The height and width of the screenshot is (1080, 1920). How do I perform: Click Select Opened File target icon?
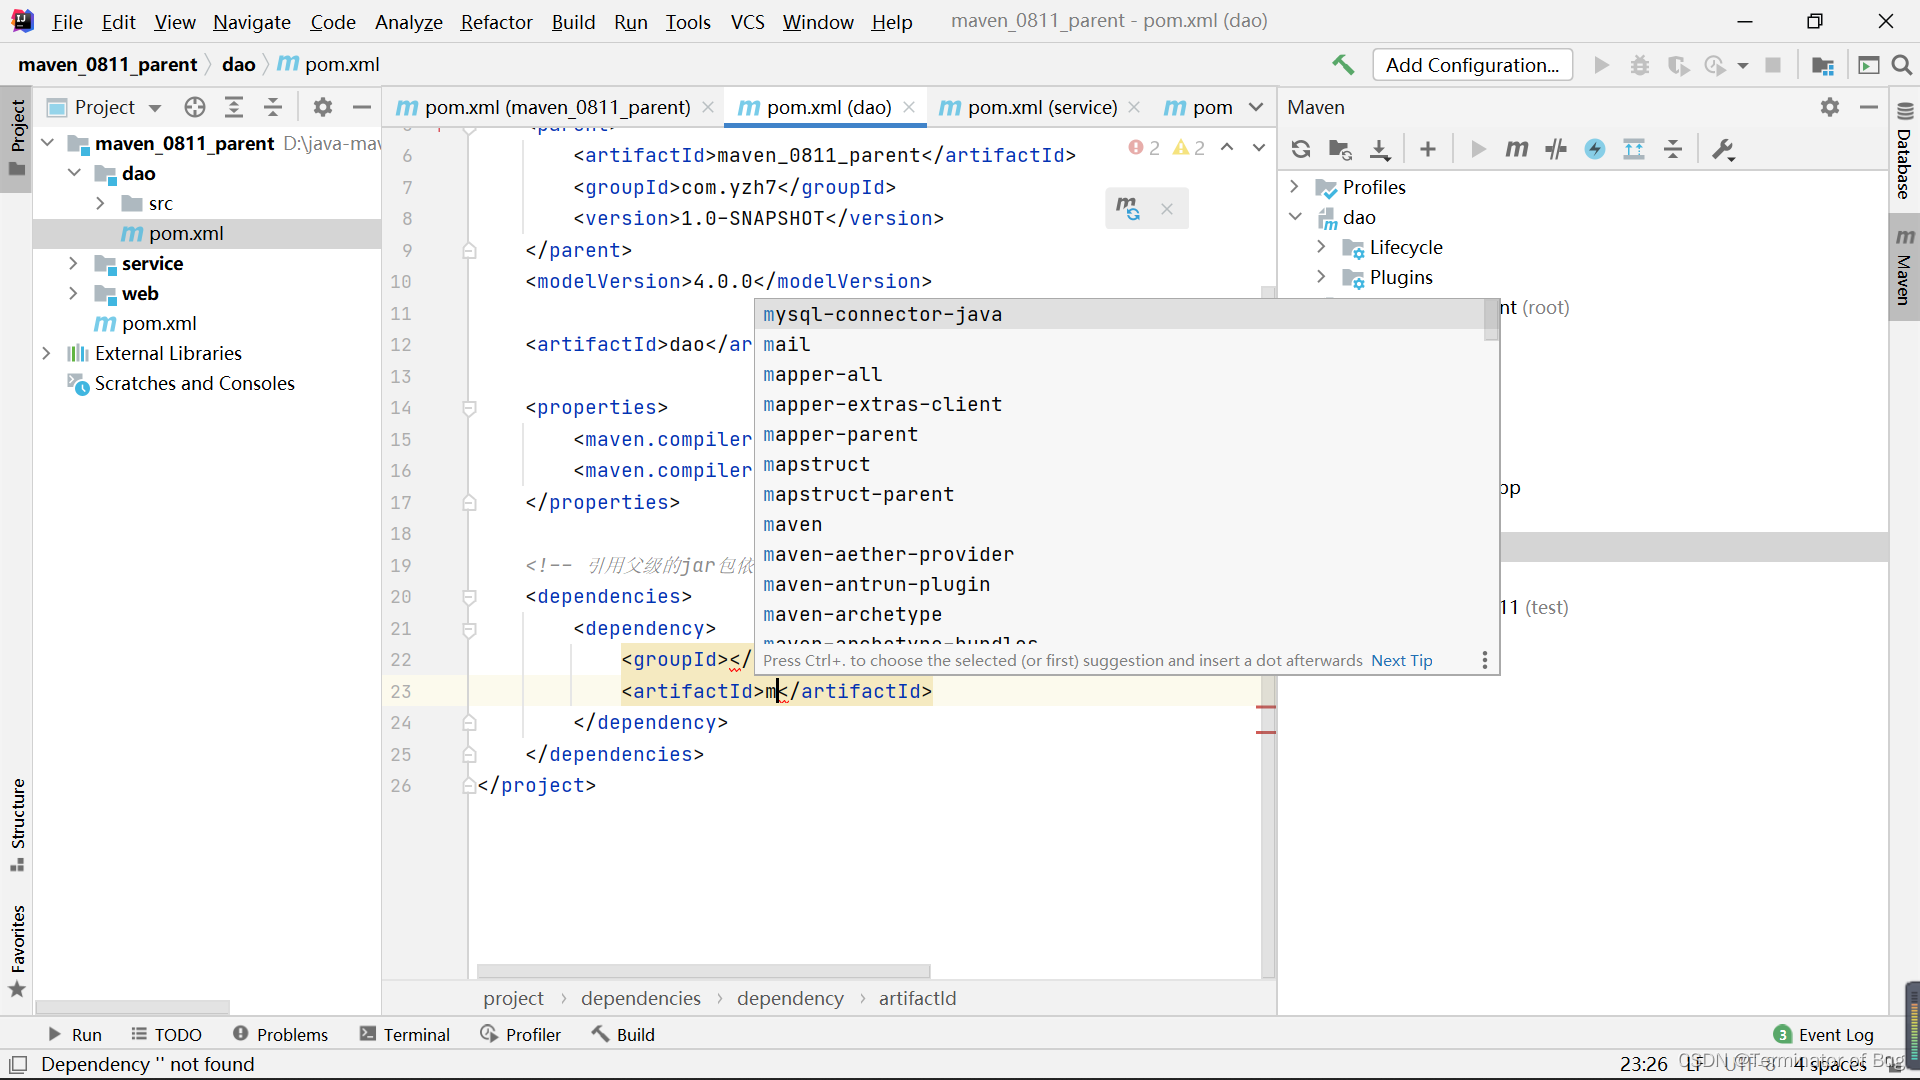(195, 107)
